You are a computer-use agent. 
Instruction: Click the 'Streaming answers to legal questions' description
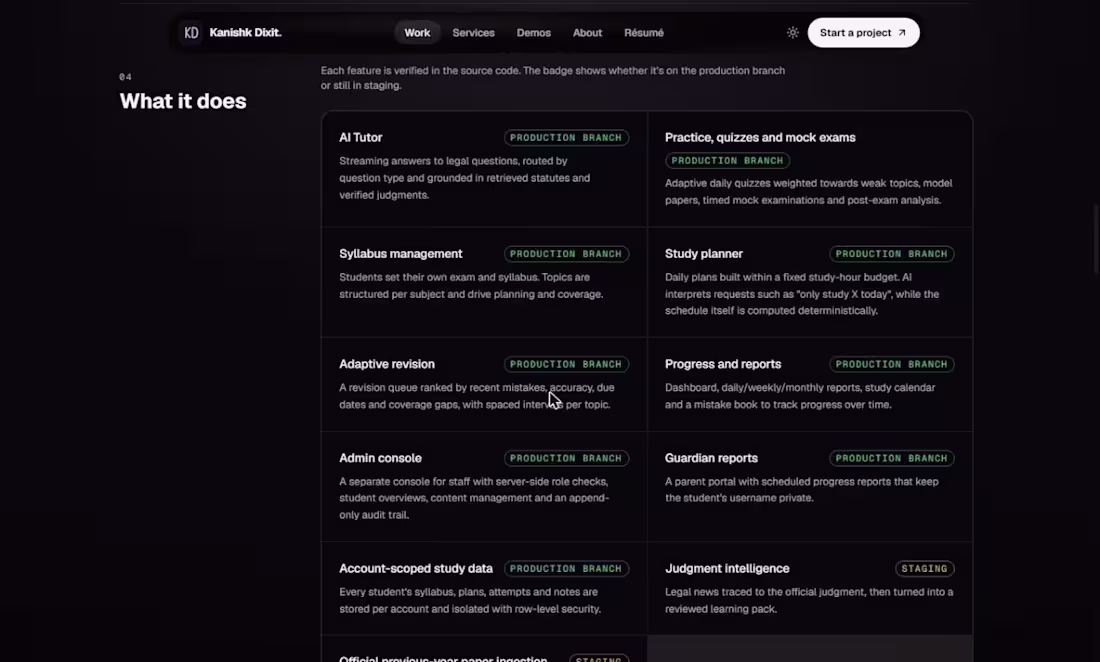(x=464, y=178)
